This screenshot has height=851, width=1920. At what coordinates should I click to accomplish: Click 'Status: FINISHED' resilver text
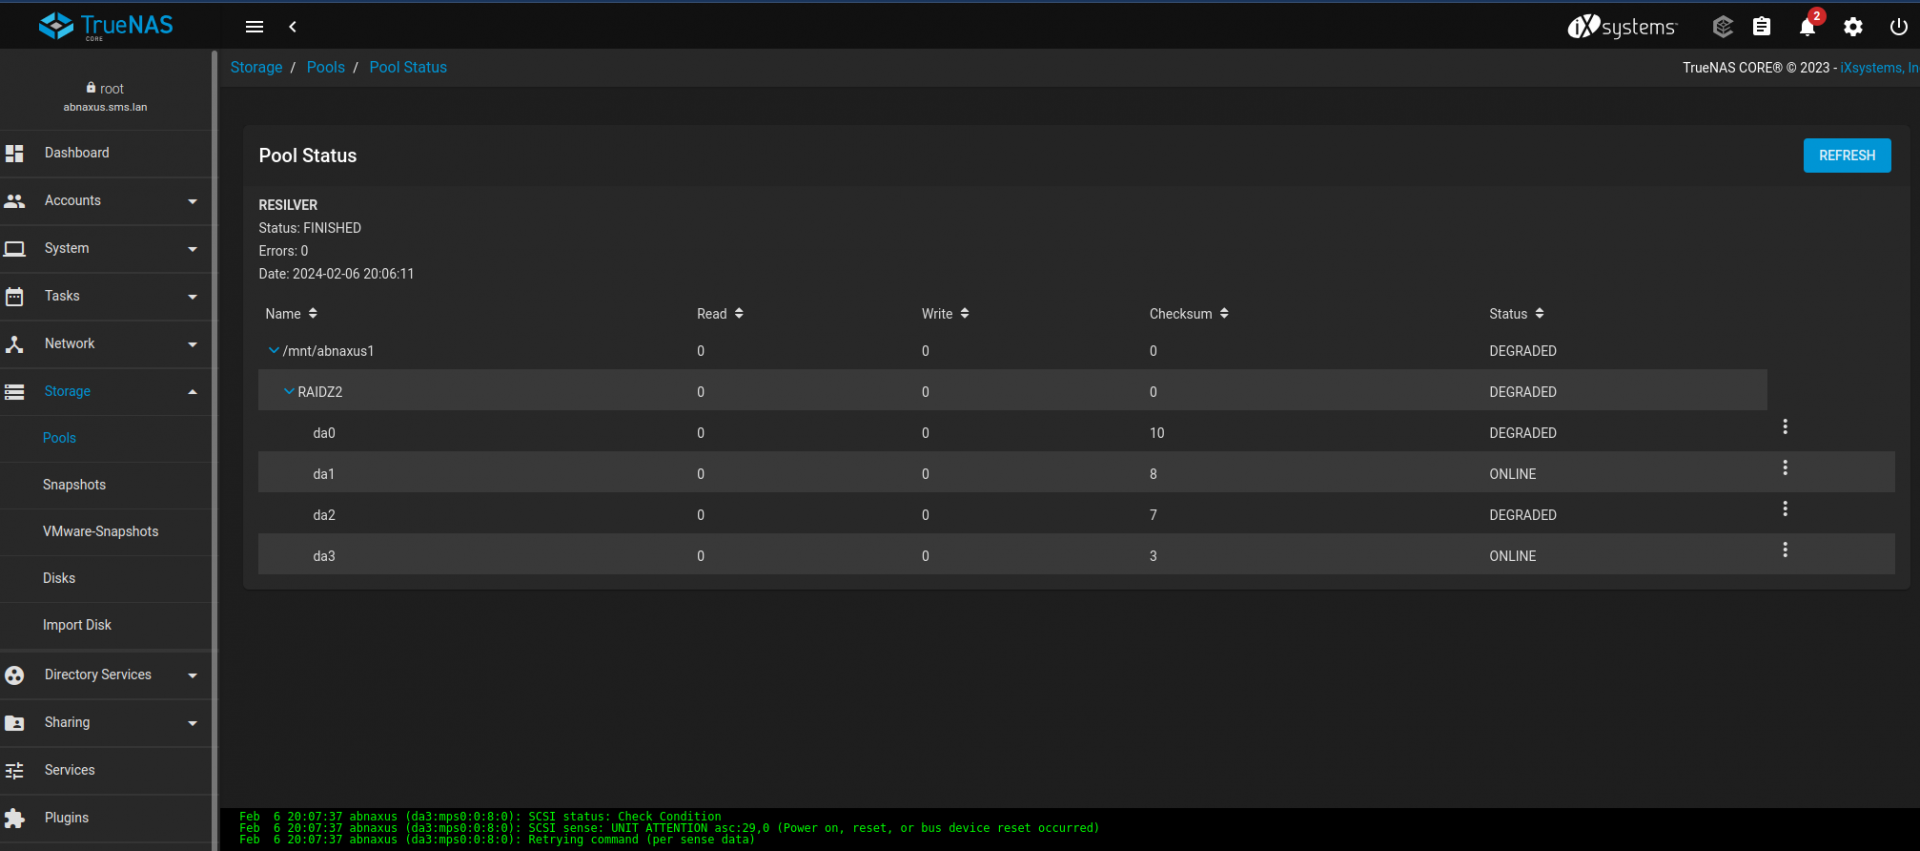click(310, 228)
